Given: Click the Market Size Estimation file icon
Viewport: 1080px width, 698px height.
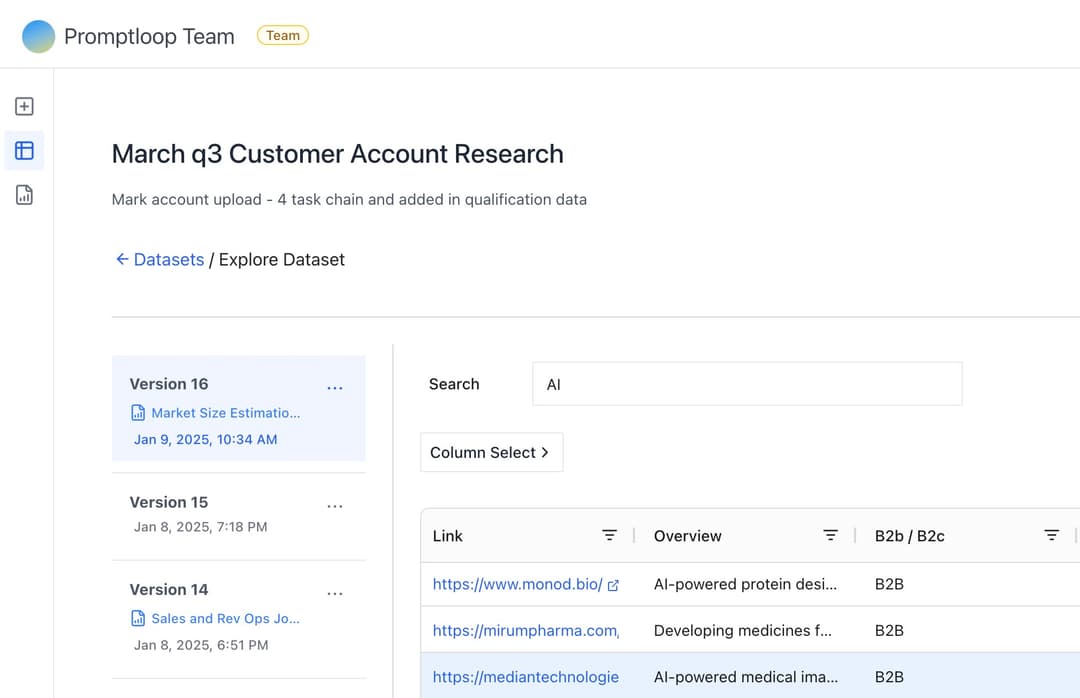Looking at the screenshot, I should 137,412.
